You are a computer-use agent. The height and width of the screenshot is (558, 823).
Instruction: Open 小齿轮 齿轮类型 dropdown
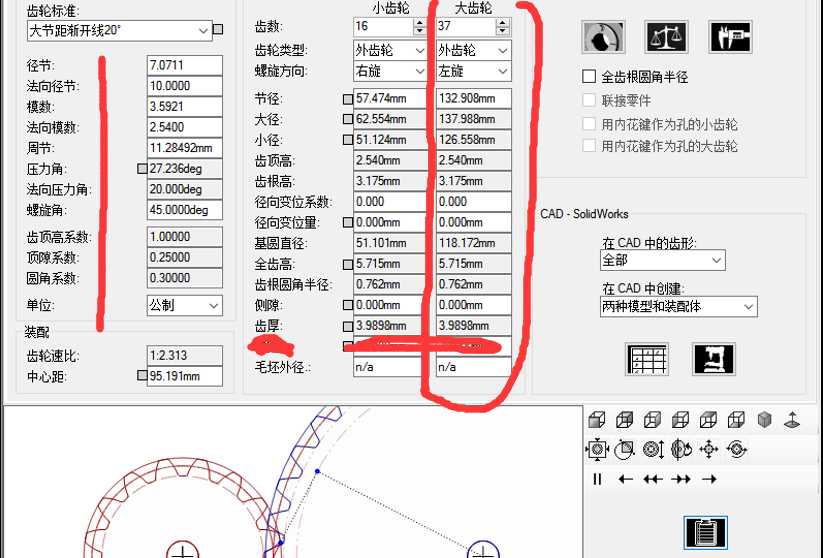coord(390,50)
